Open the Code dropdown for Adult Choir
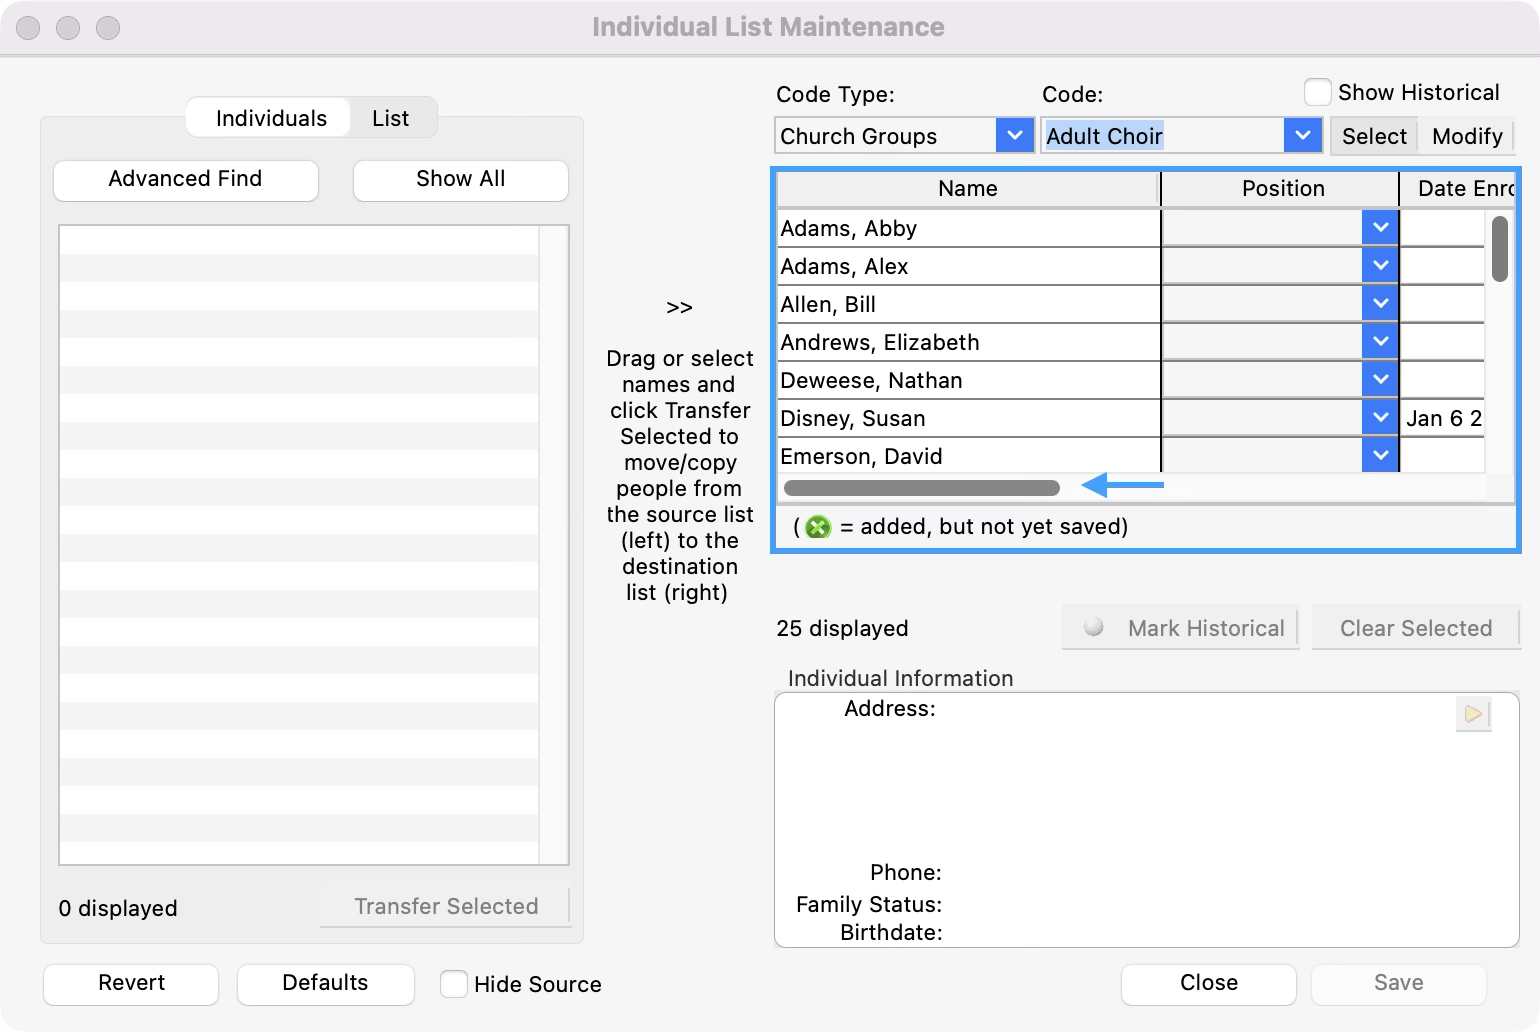The width and height of the screenshot is (1540, 1032). [1303, 135]
